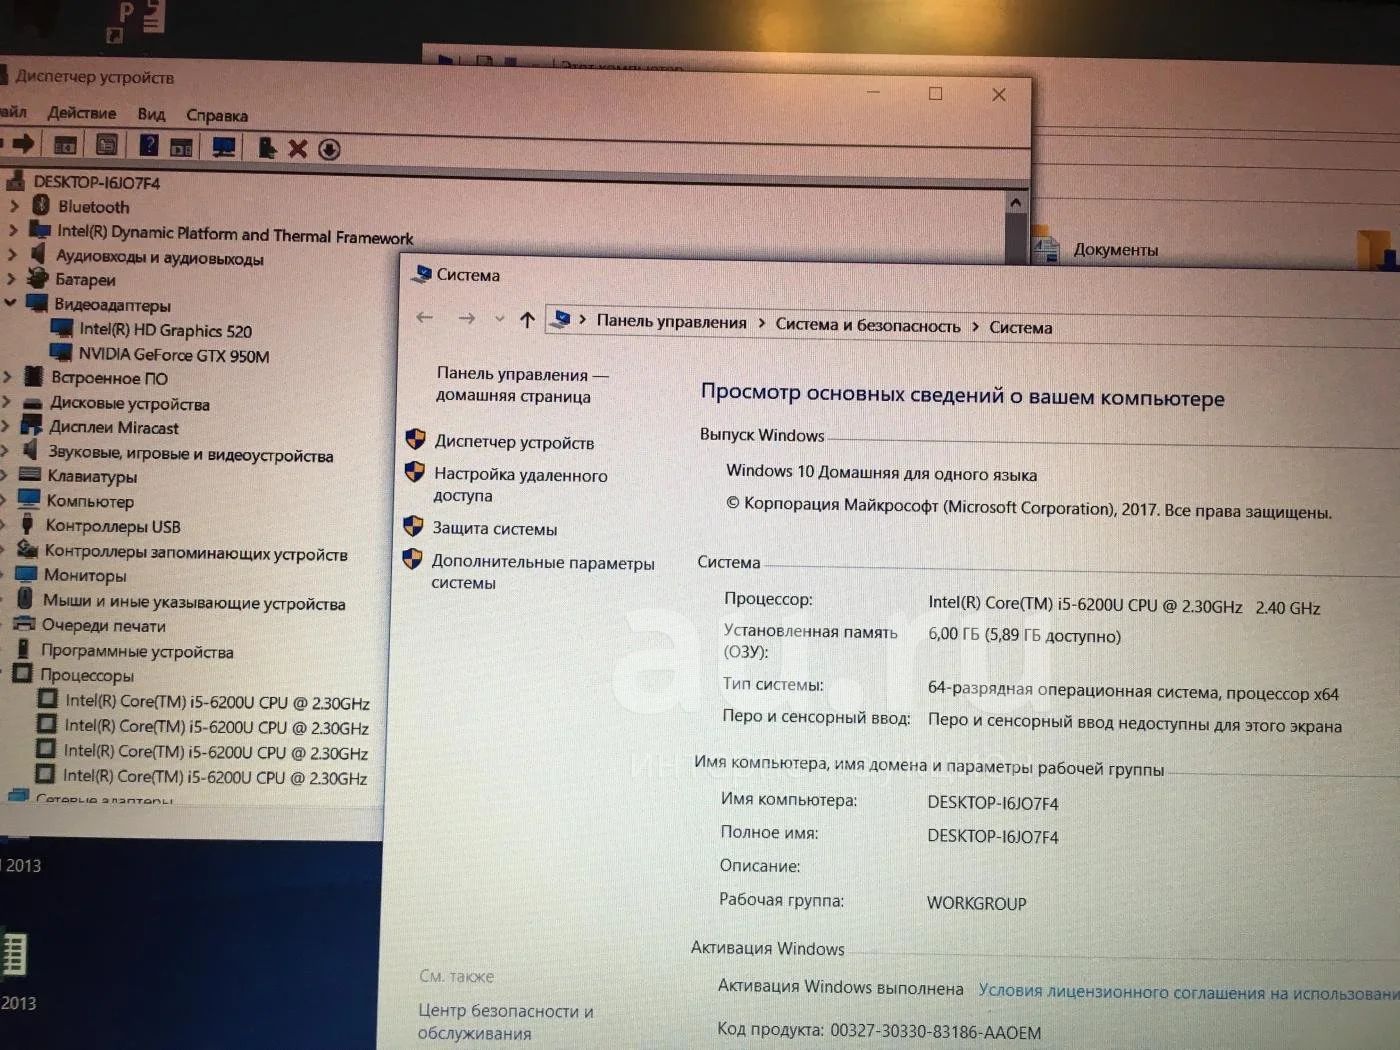Scan for hardware changes monitor icon
The height and width of the screenshot is (1050, 1400).
click(x=224, y=148)
